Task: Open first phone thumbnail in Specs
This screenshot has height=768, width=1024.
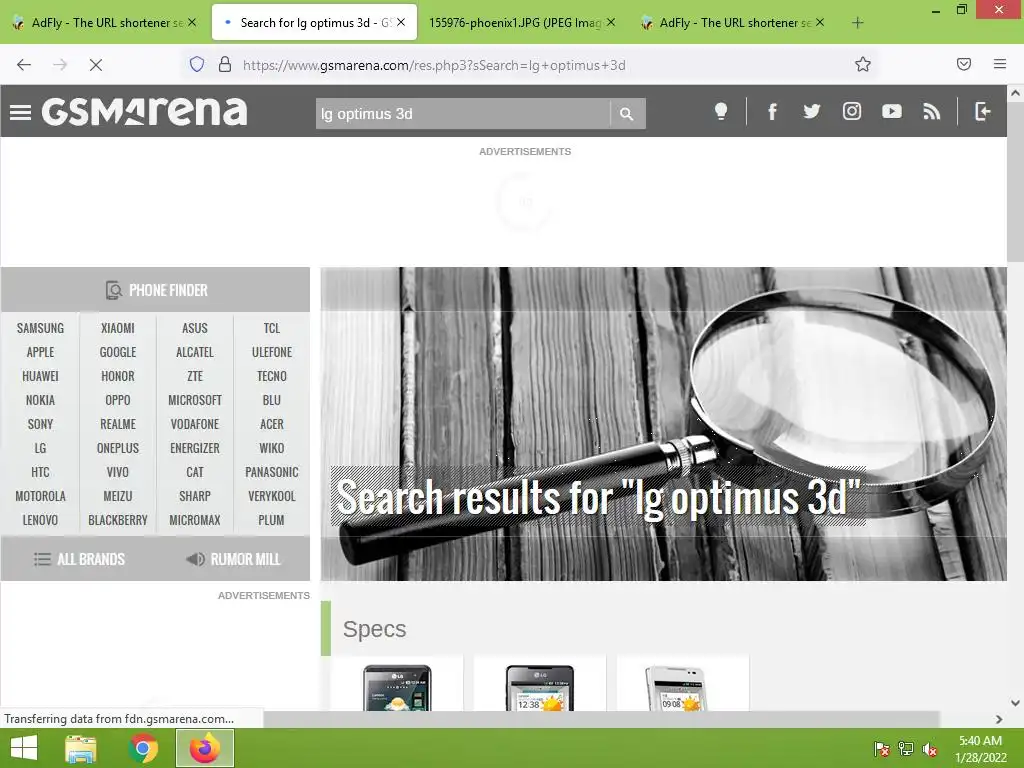Action: click(x=397, y=687)
